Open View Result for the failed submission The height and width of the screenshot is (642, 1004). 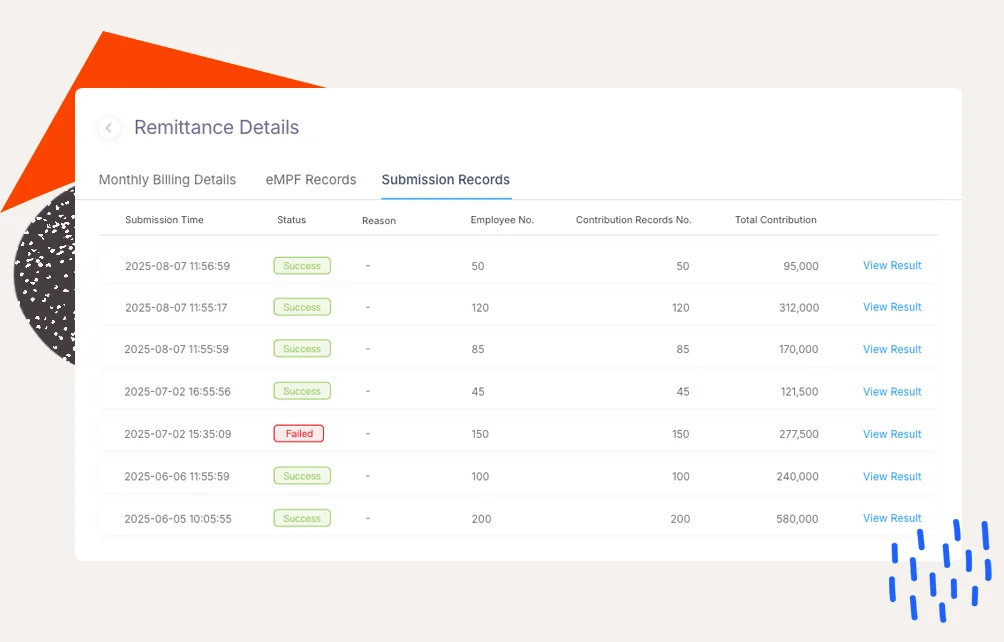(x=892, y=434)
